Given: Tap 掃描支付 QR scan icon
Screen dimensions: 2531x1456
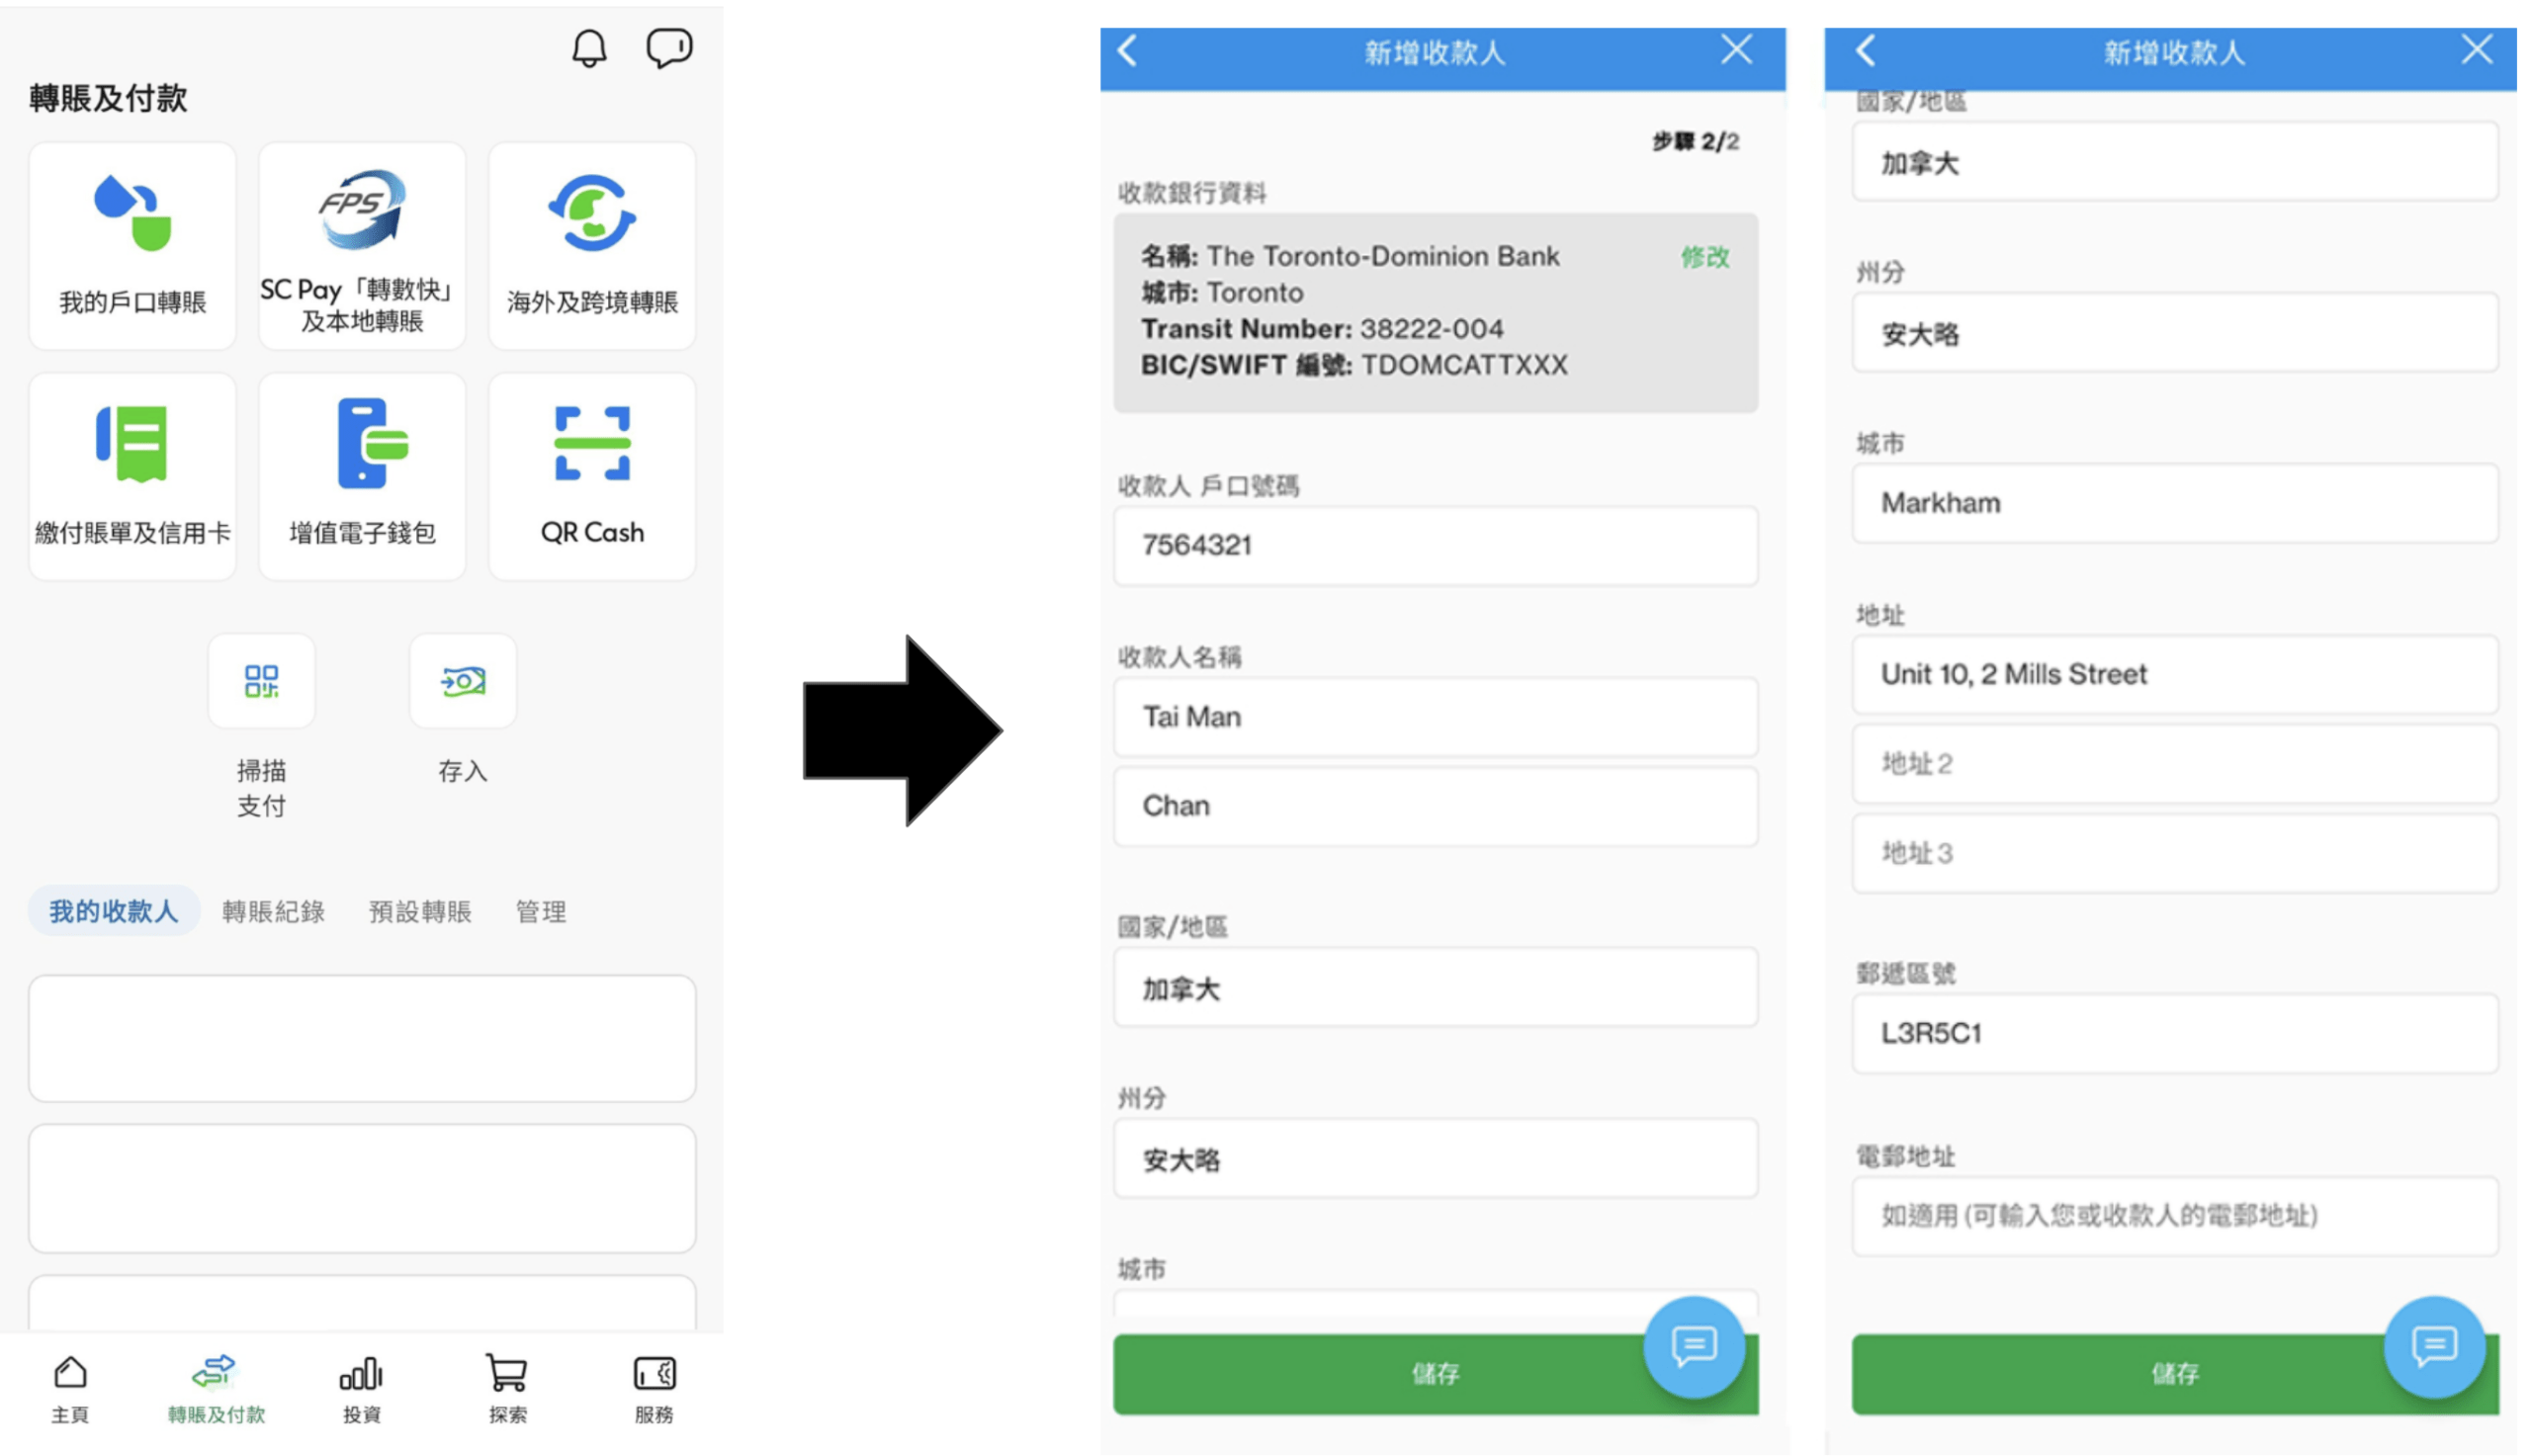Looking at the screenshot, I should [x=261, y=682].
